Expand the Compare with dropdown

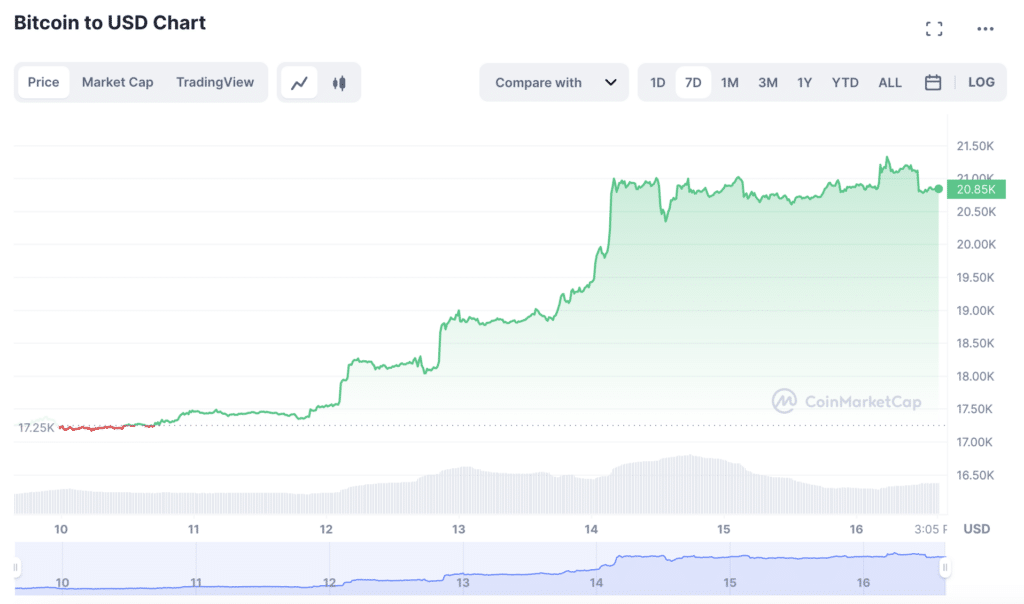pyautogui.click(x=554, y=82)
